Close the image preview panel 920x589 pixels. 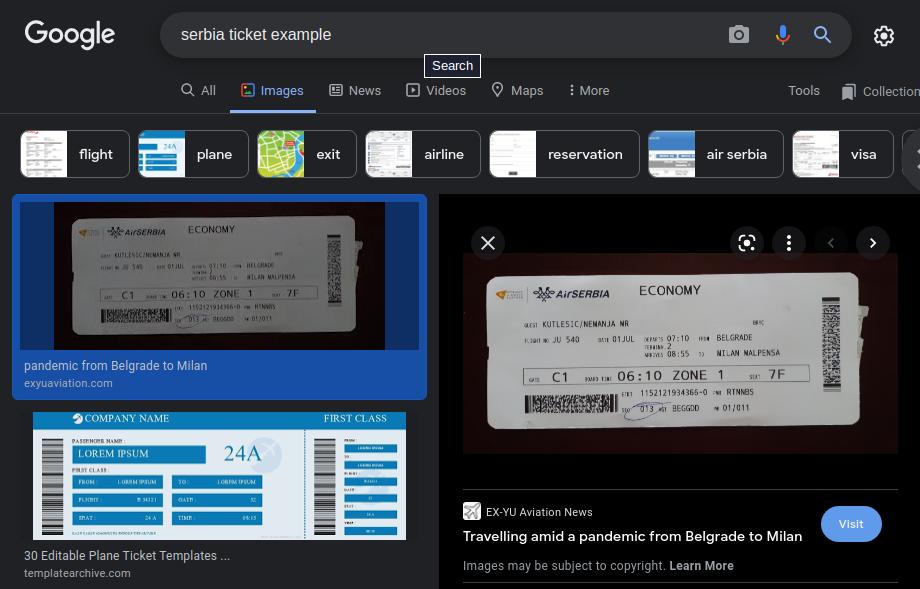point(488,243)
